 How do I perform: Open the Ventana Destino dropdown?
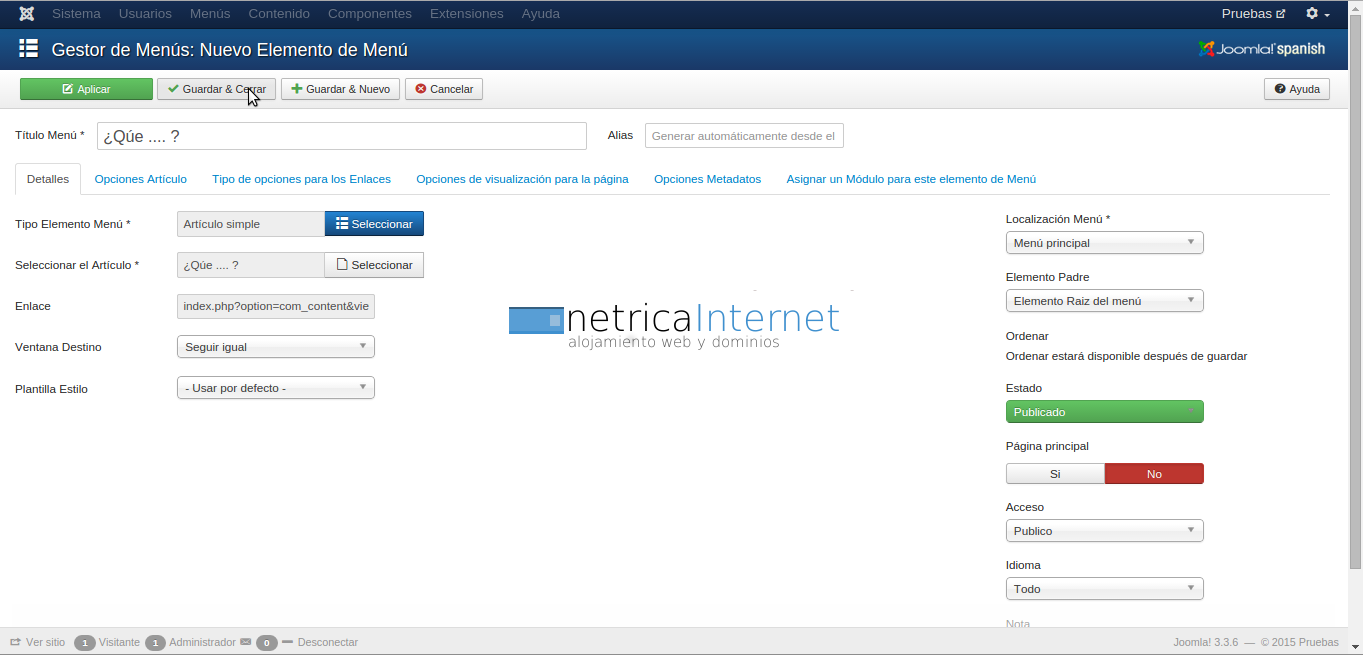[x=275, y=347]
